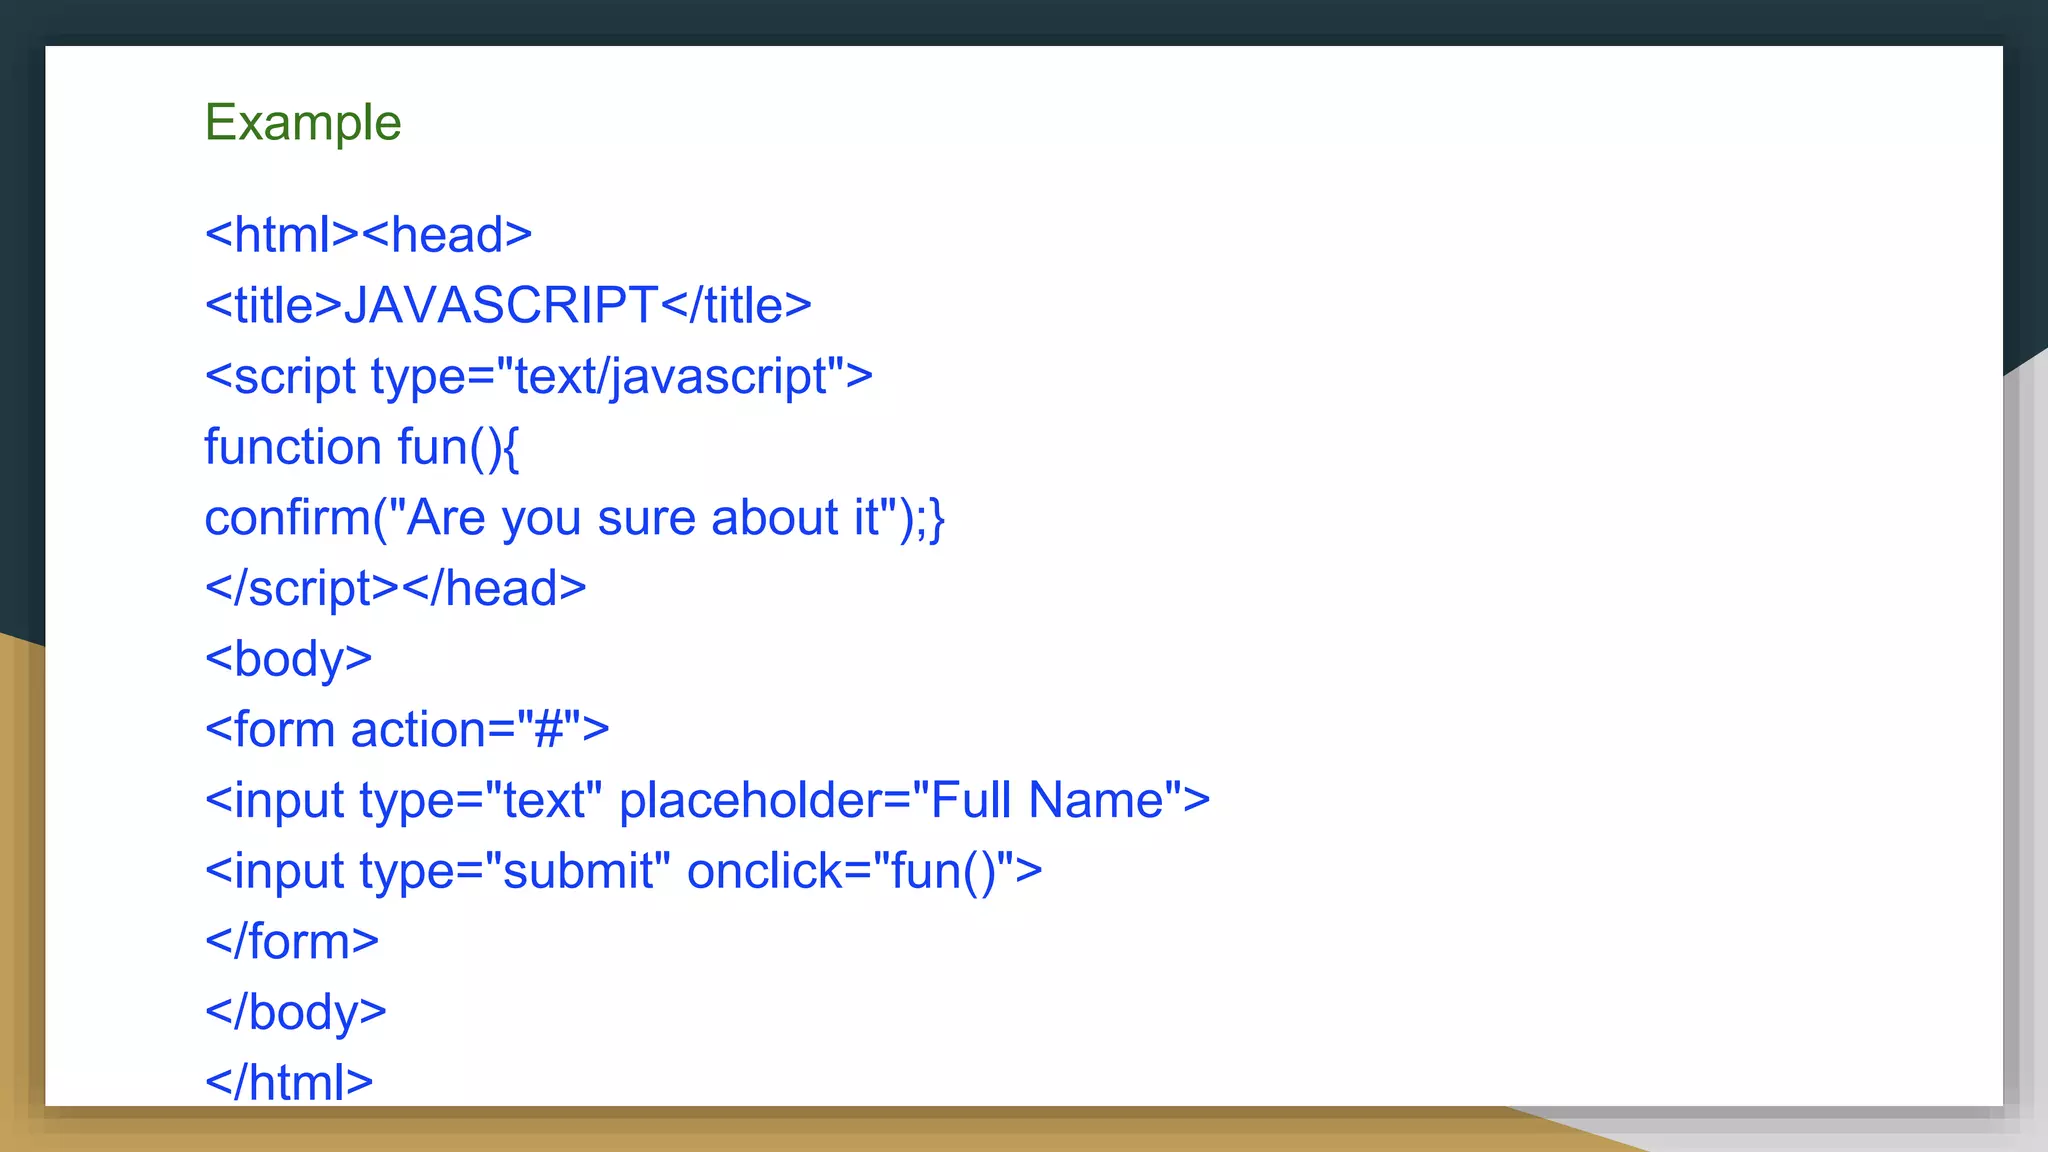The image size is (2048, 1152).
Task: Click the green "Example" slide heading
Action: click(x=303, y=124)
